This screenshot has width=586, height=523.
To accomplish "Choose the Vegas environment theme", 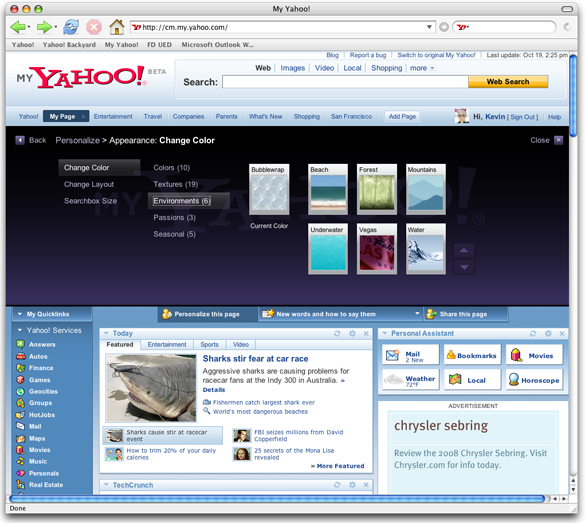I will pyautogui.click(x=377, y=249).
